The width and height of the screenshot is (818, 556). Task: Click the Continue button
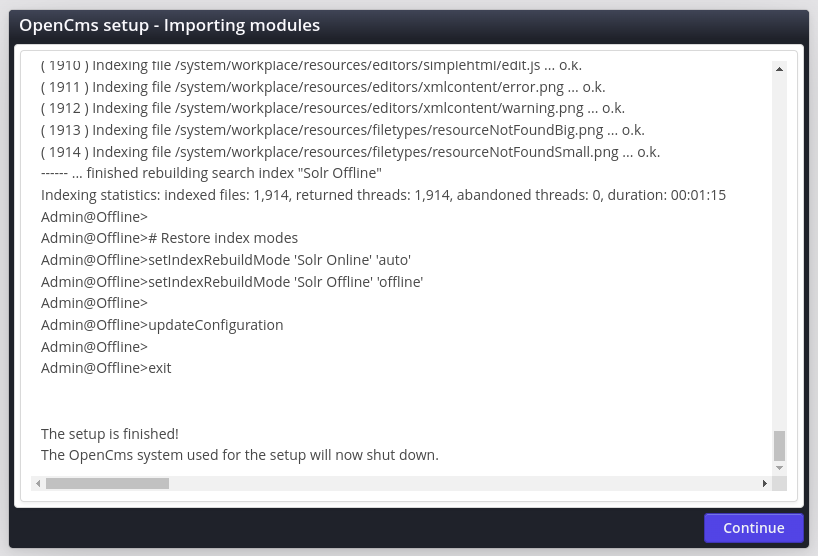tap(753, 528)
